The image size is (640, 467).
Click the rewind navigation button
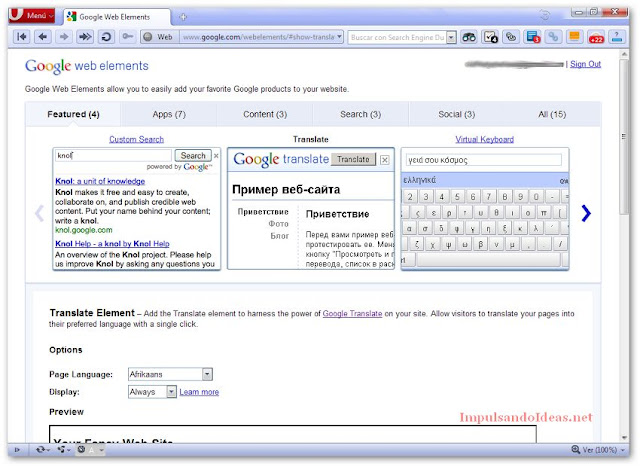coord(22,37)
